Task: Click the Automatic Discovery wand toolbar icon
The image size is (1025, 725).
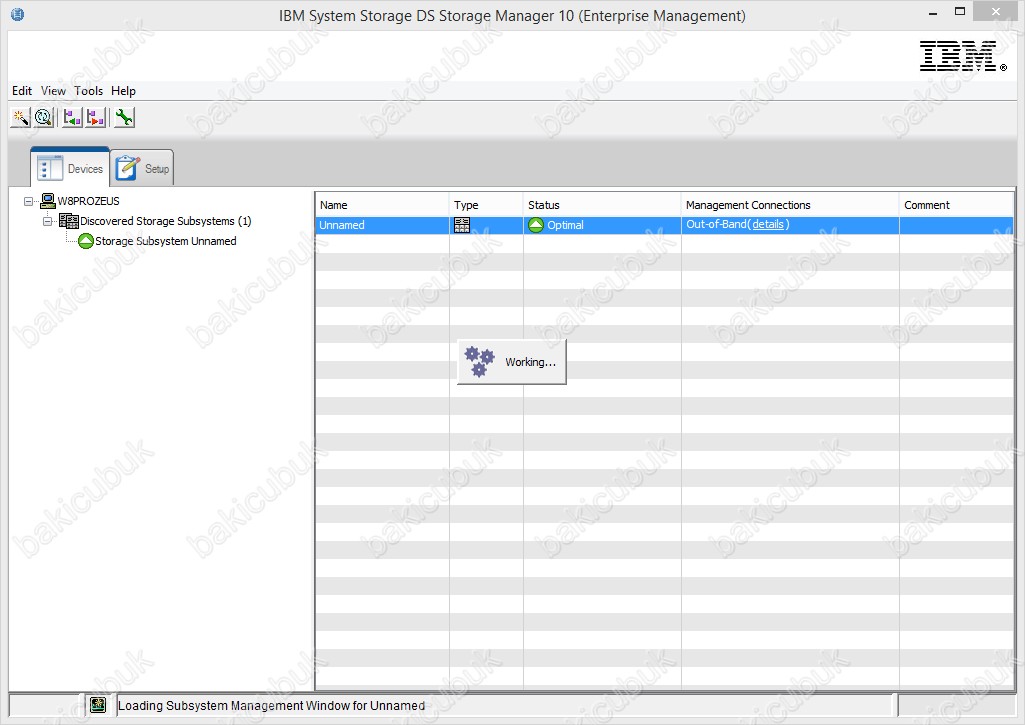Action: click(20, 118)
